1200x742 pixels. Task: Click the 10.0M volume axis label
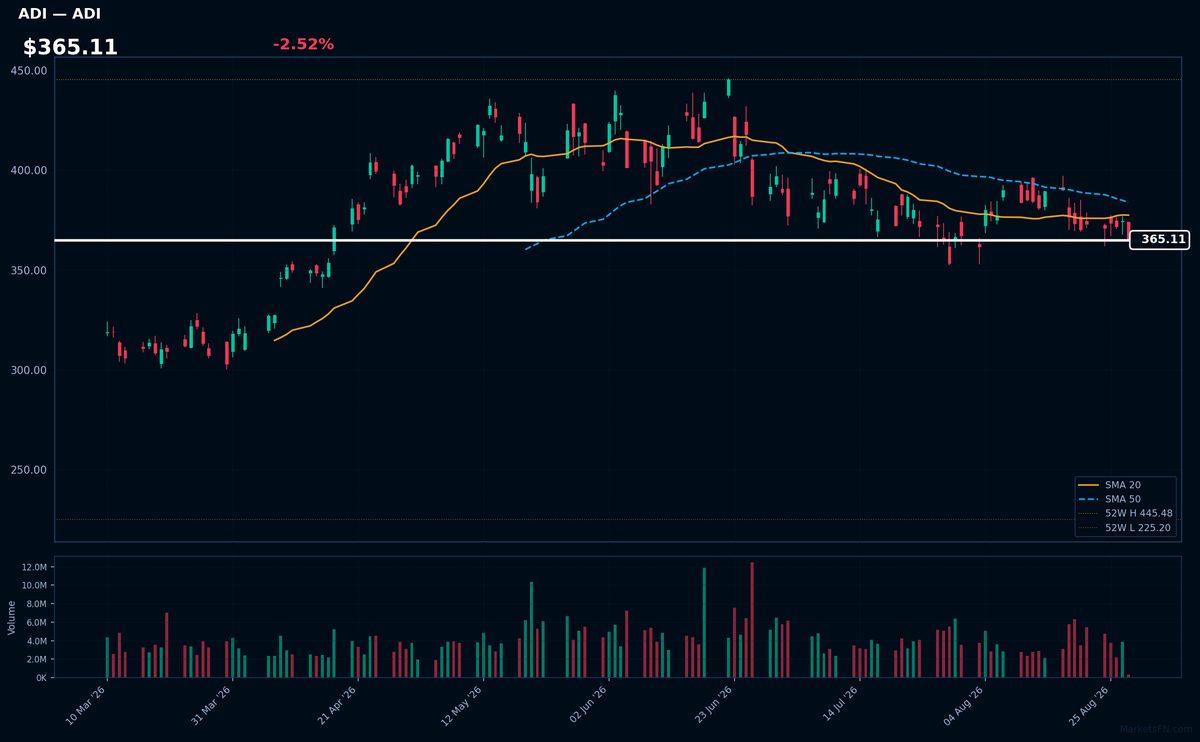(x=34, y=586)
